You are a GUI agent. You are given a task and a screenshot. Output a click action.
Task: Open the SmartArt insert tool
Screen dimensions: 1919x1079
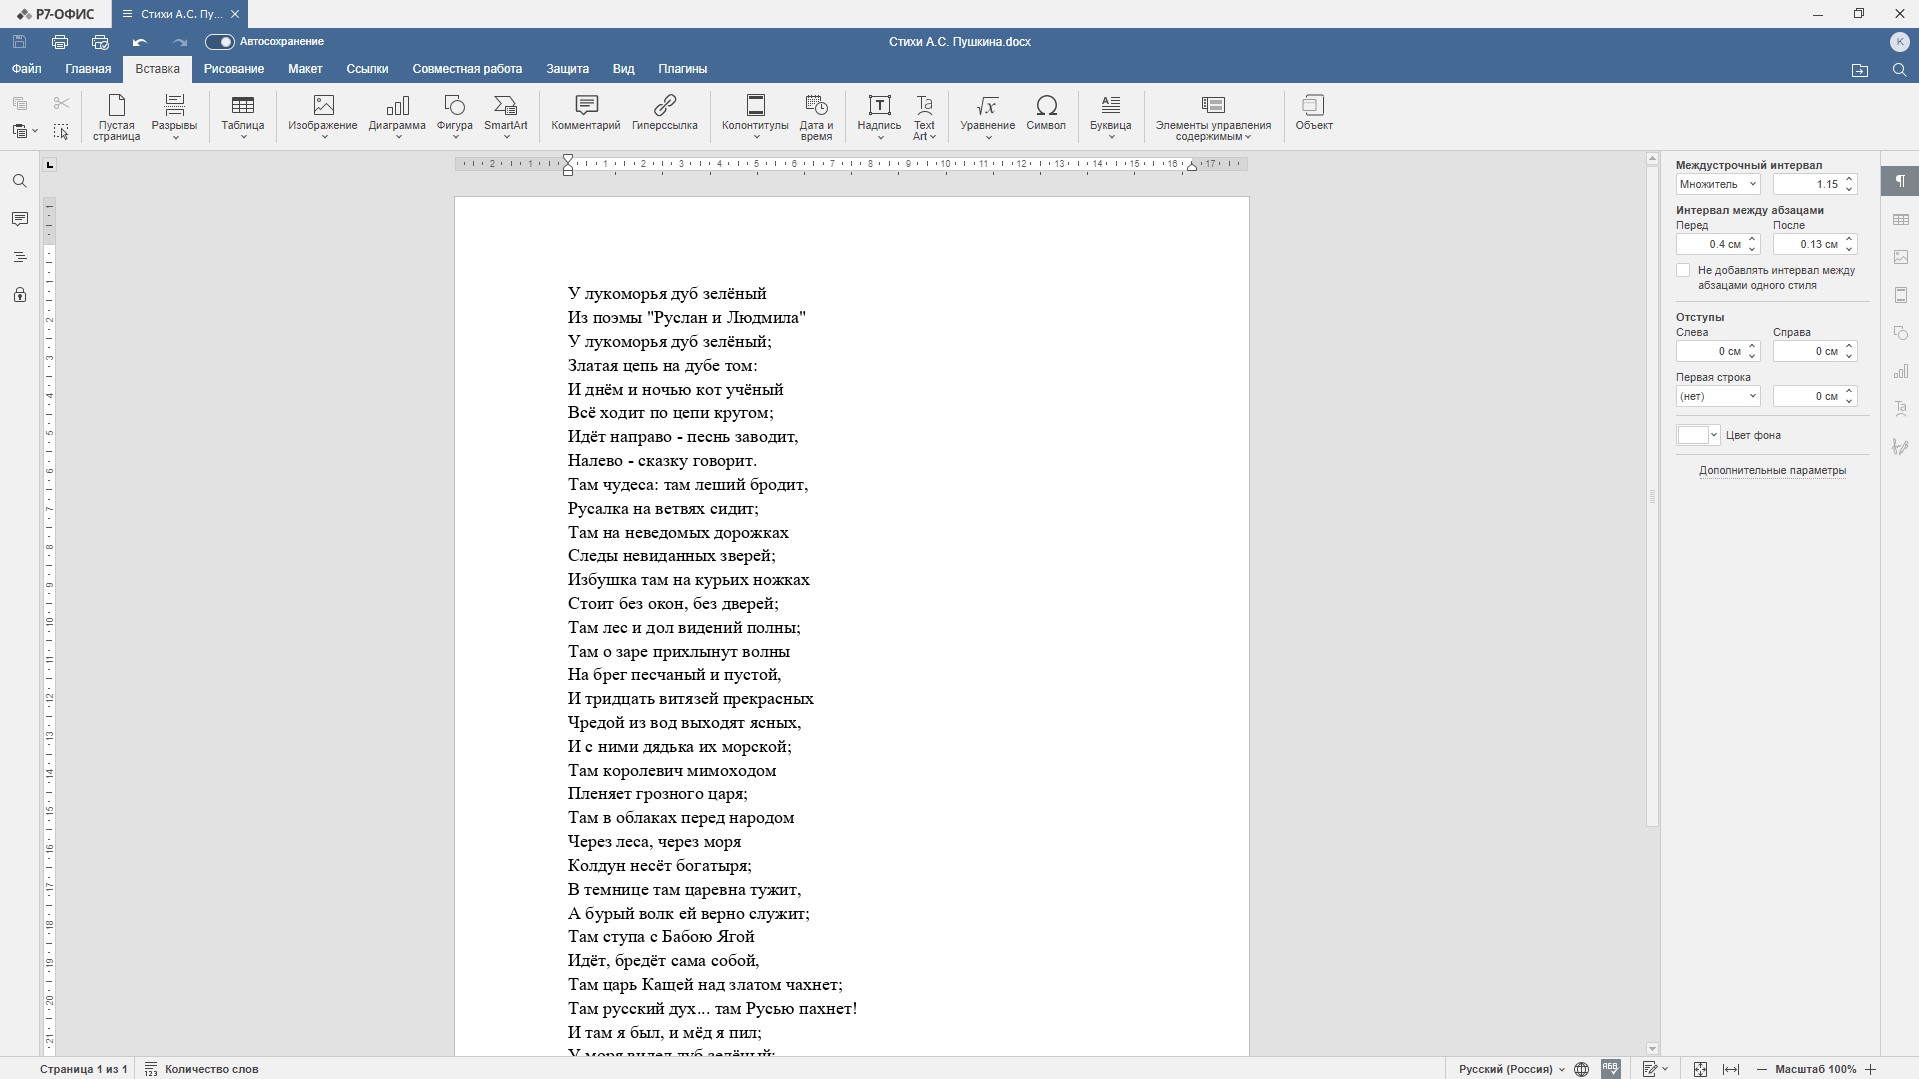pyautogui.click(x=506, y=117)
